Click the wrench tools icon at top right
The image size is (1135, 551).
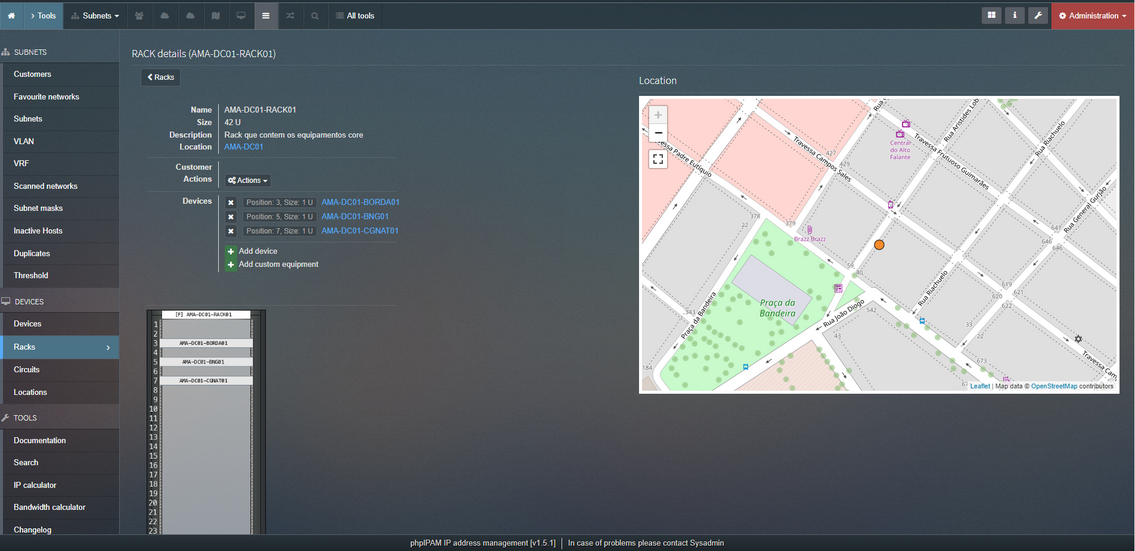[x=1038, y=15]
